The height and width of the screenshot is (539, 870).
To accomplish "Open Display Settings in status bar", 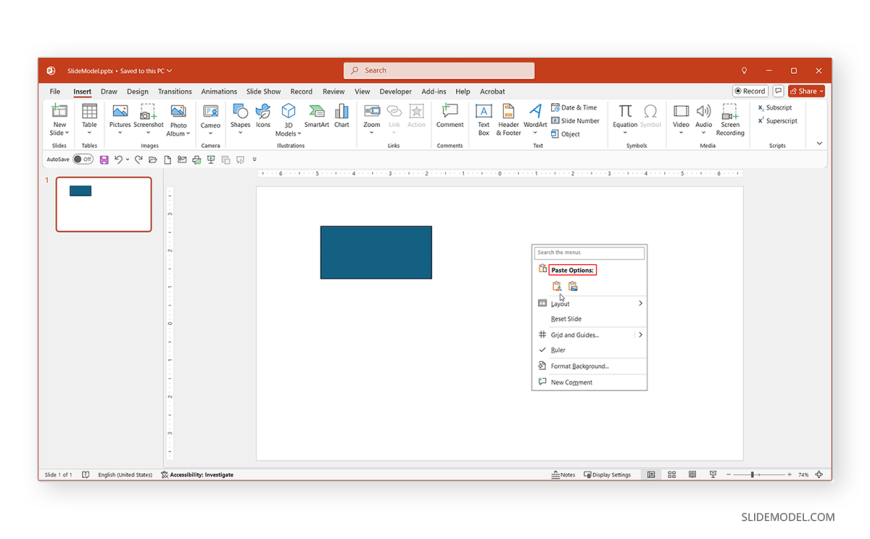I will [x=607, y=475].
